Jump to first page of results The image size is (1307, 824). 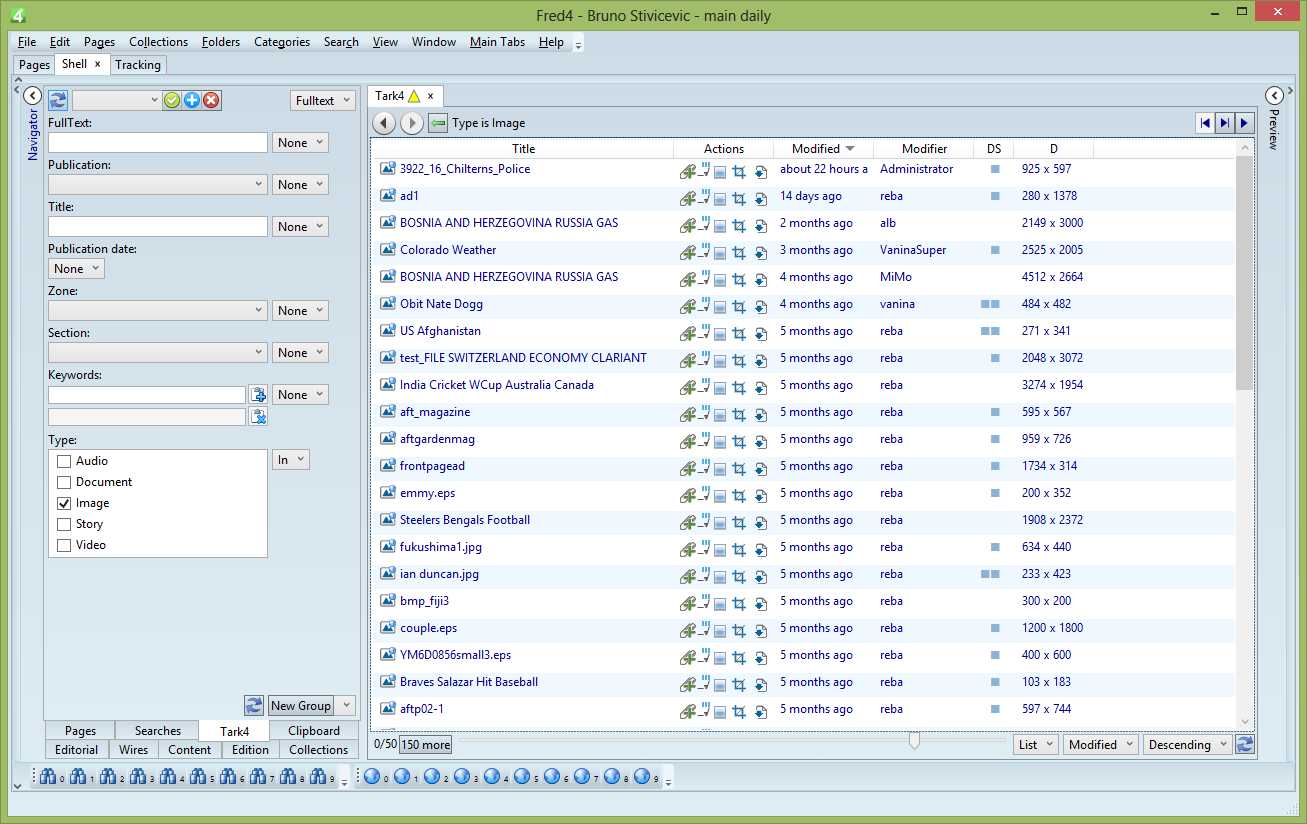(1205, 123)
